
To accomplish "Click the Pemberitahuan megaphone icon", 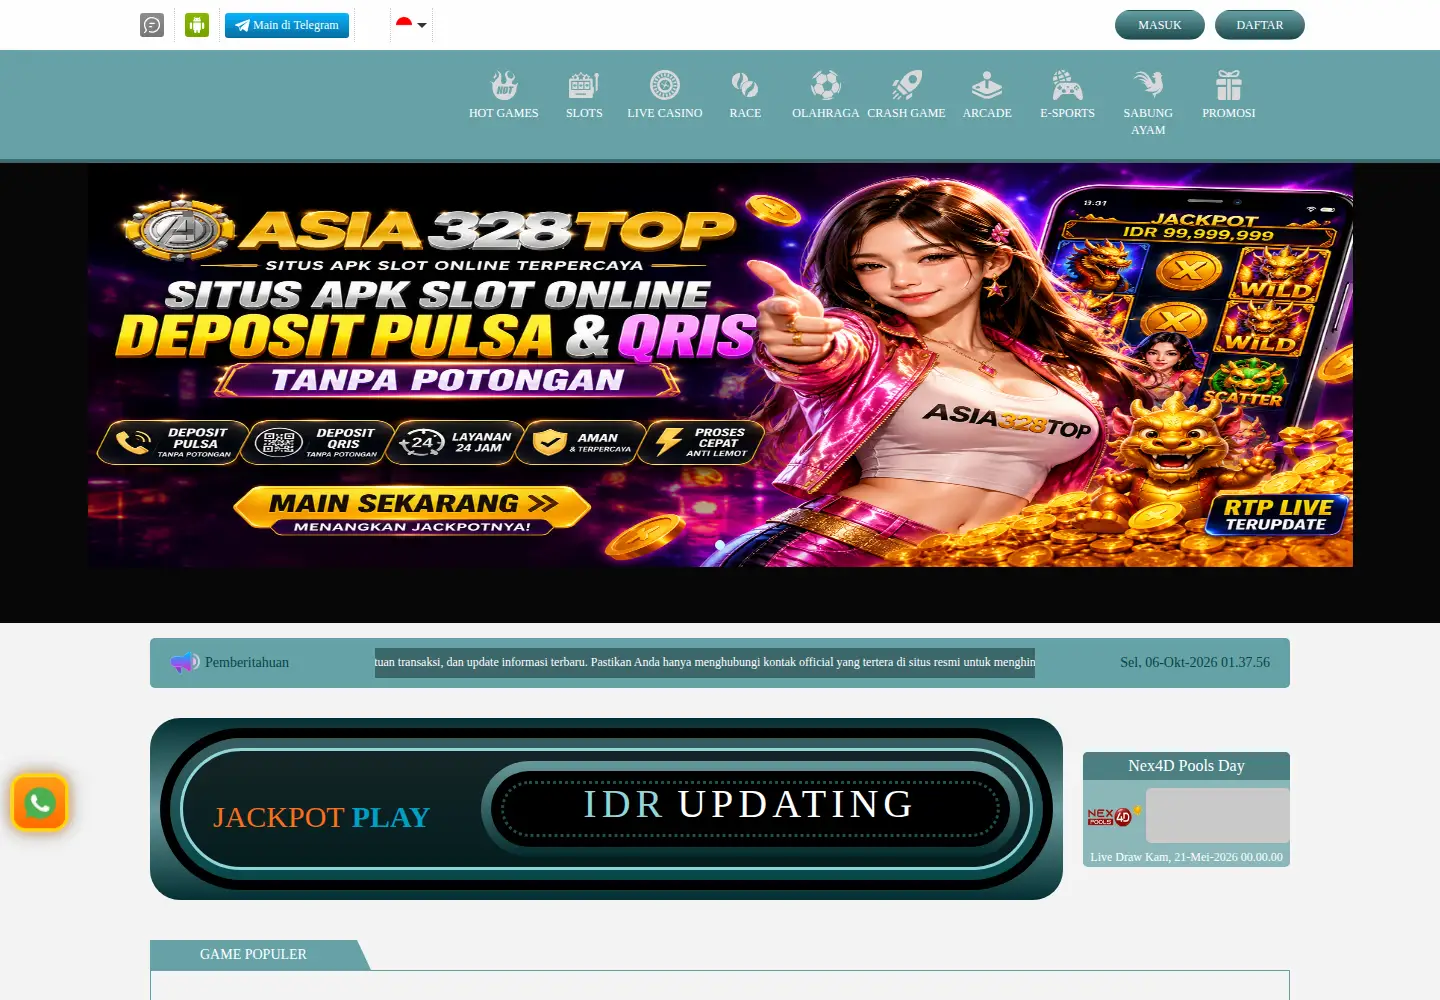I will click(184, 662).
